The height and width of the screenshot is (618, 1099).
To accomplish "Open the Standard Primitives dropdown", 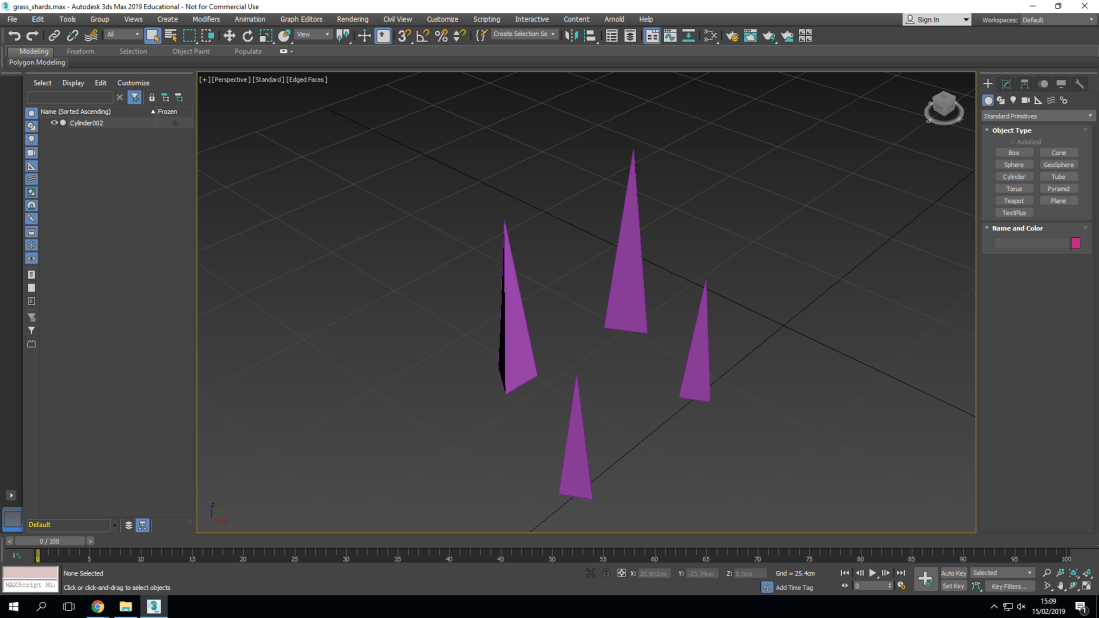I will [x=1037, y=115].
